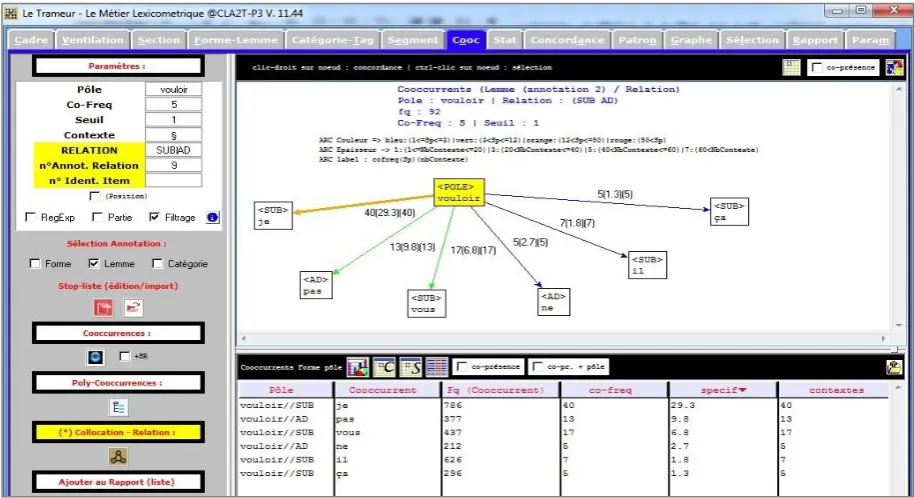Viewport: 915px width, 498px height.
Task: Switch to the Graphe tab
Action: [x=691, y=40]
